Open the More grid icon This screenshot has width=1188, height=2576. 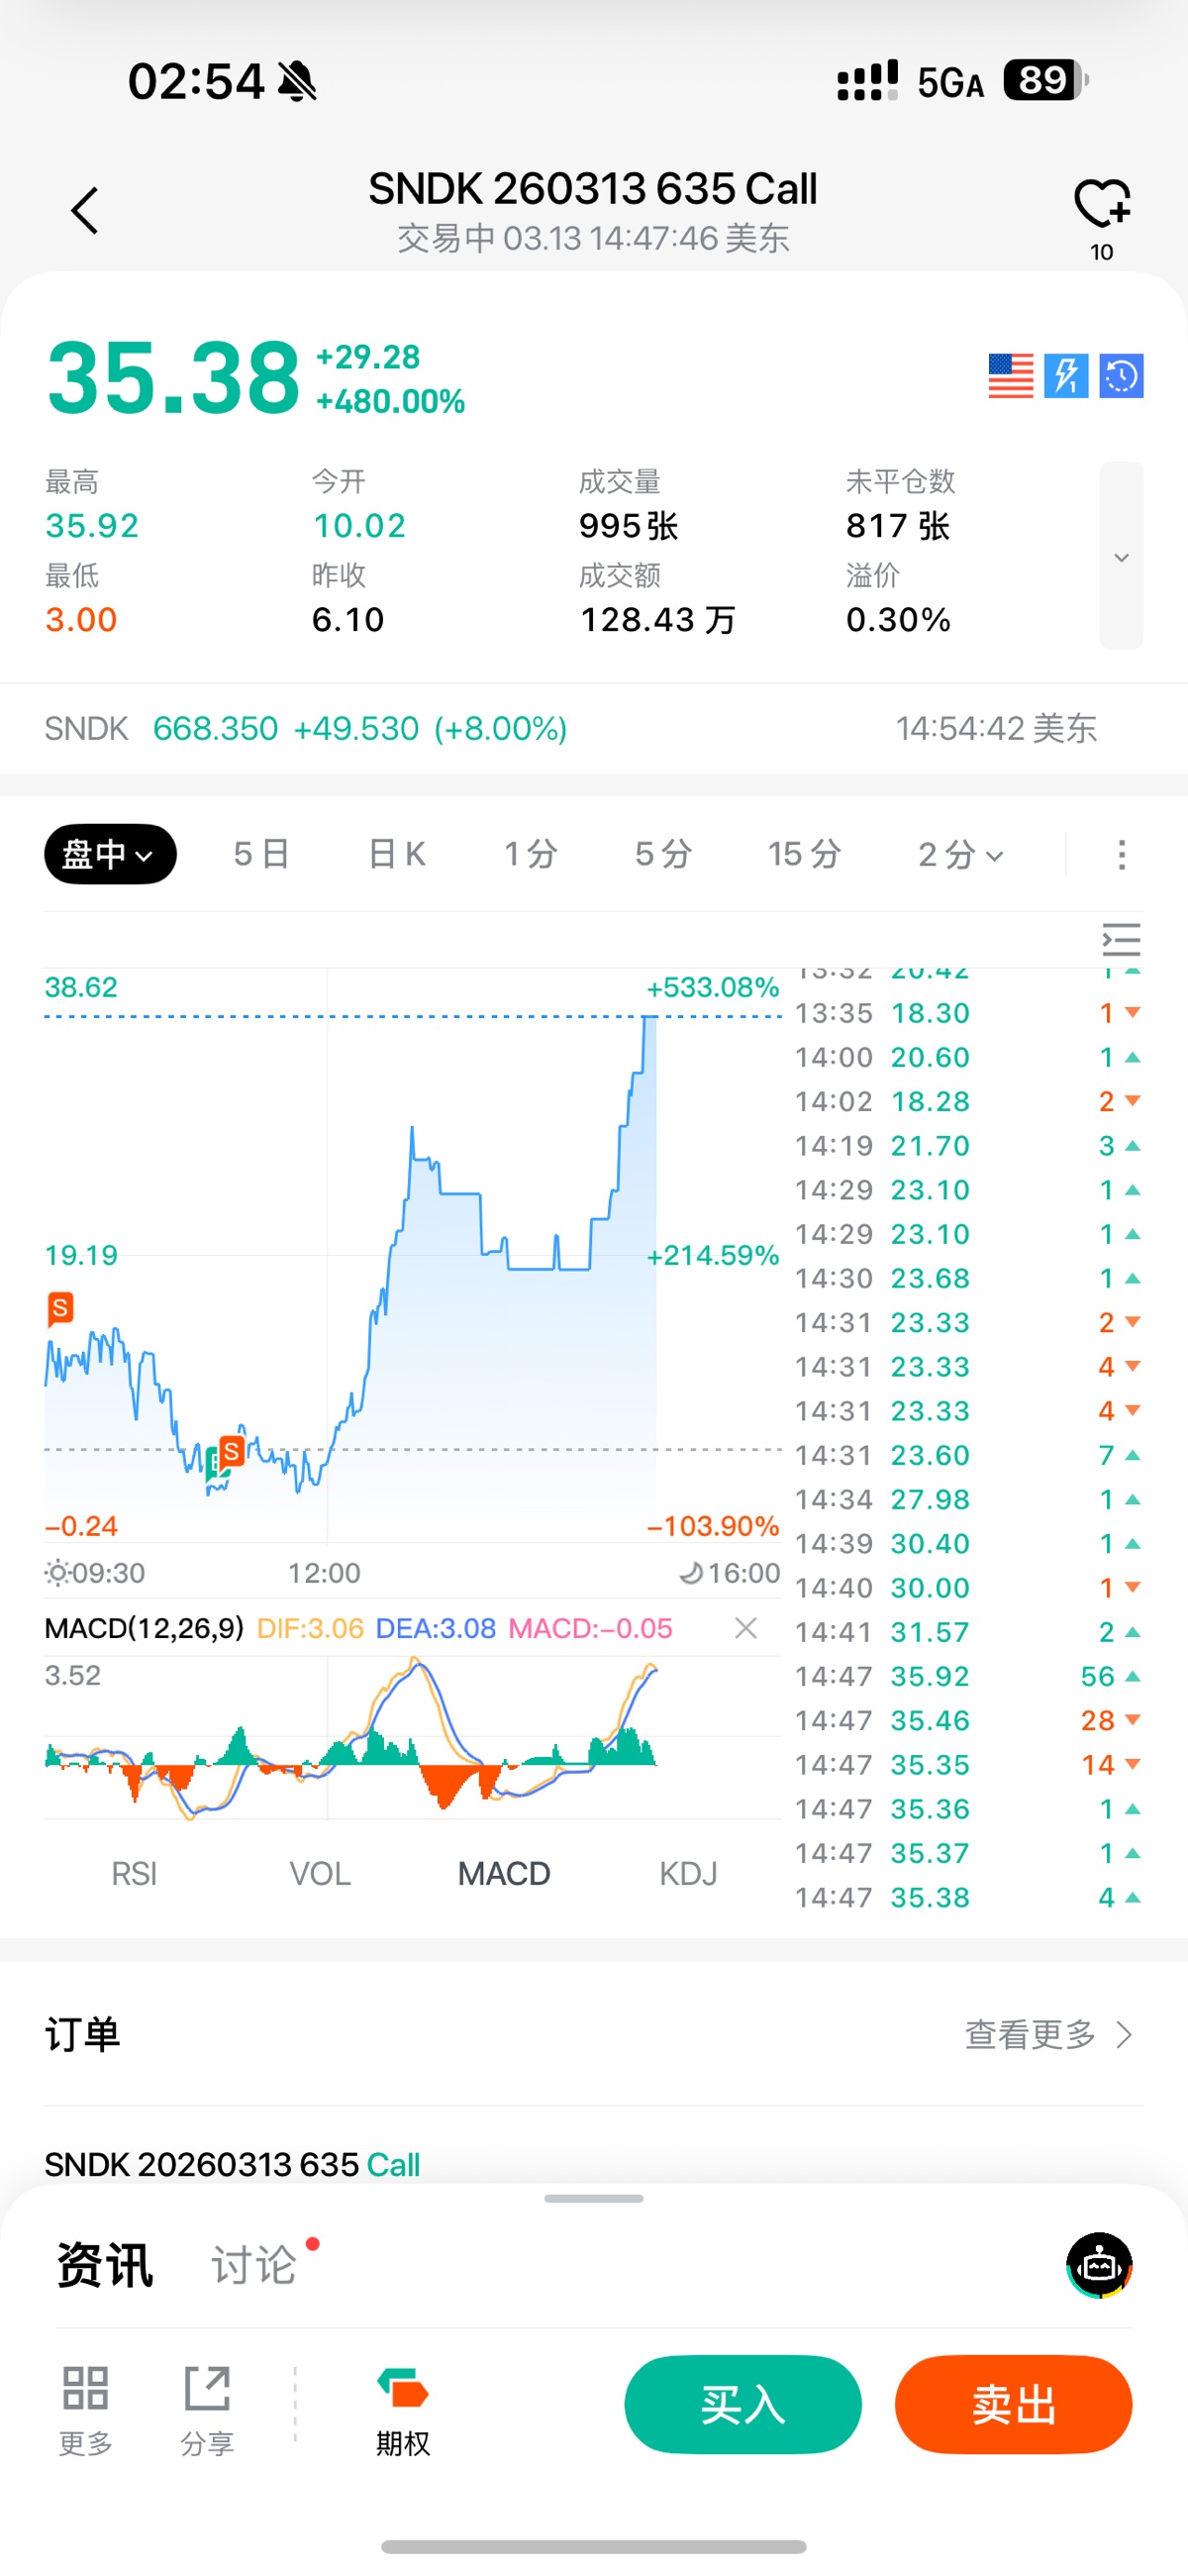(x=85, y=2410)
